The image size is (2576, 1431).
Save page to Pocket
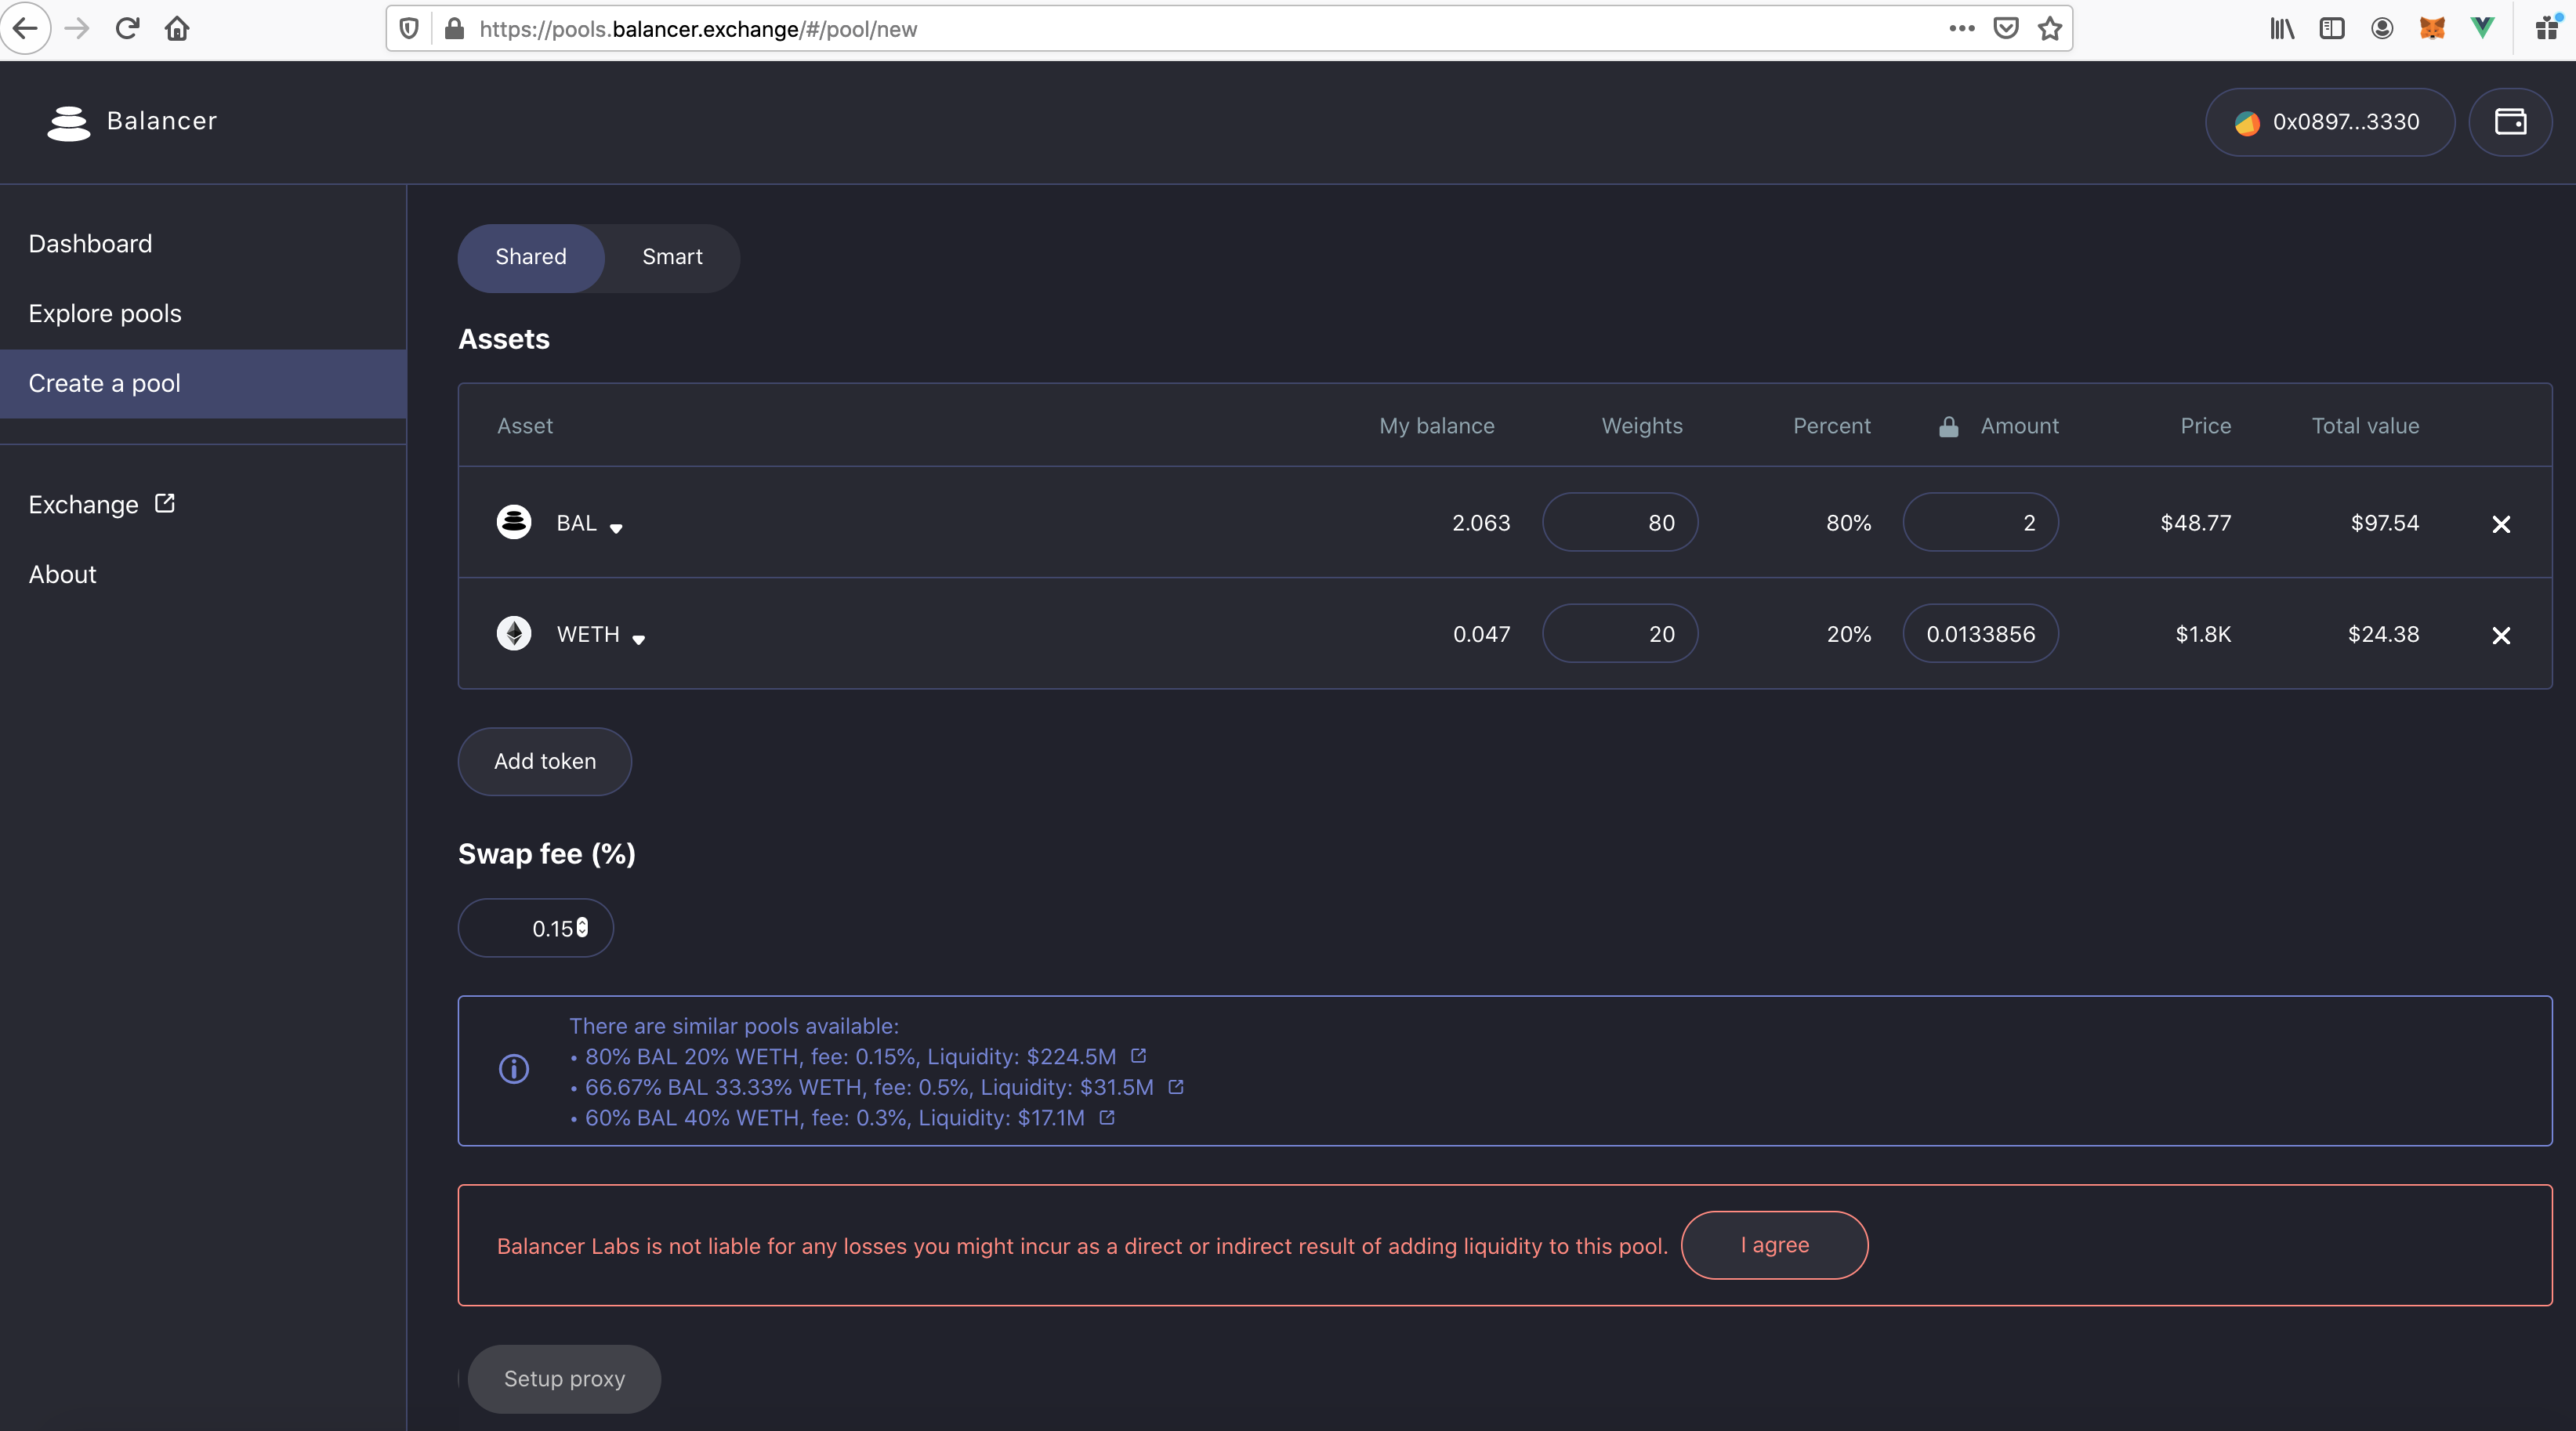click(2006, 28)
